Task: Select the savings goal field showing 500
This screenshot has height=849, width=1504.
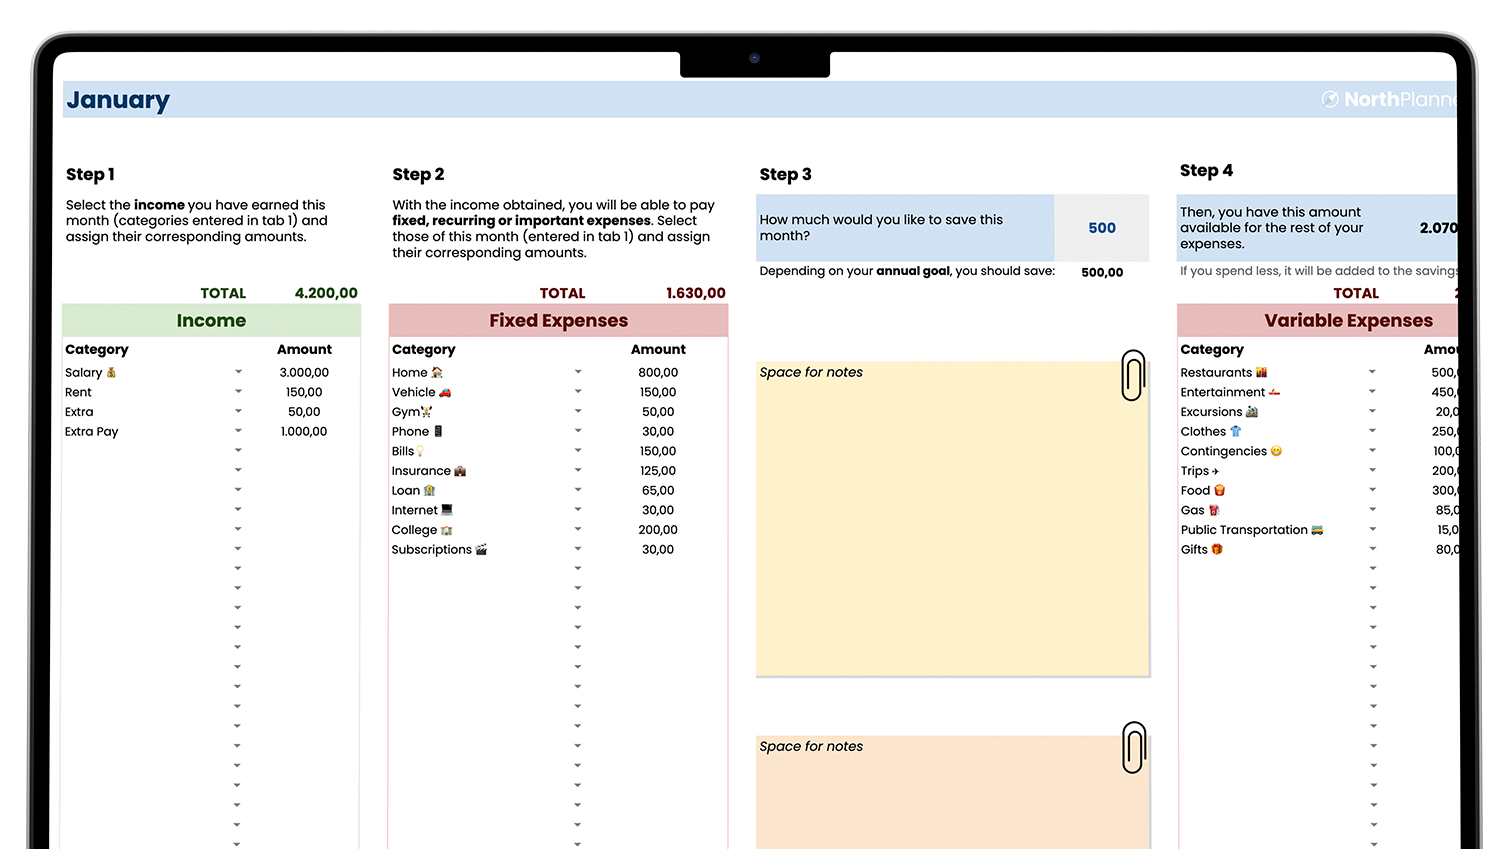Action: click(x=1102, y=228)
